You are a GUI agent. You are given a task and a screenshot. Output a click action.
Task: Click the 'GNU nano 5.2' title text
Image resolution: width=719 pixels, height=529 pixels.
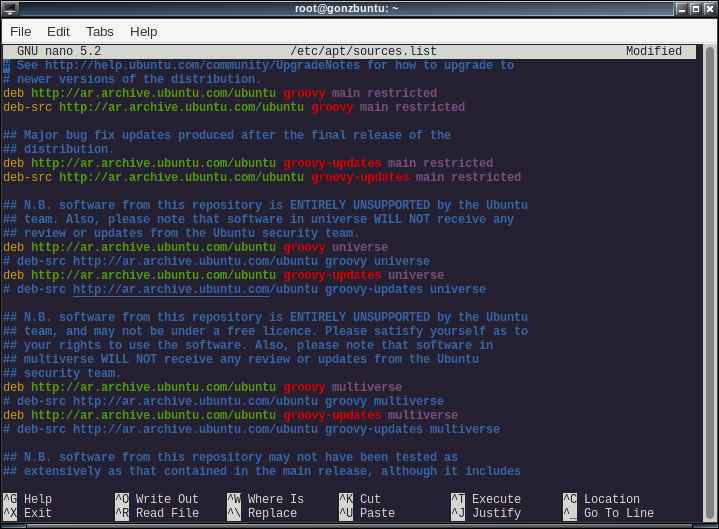point(59,51)
